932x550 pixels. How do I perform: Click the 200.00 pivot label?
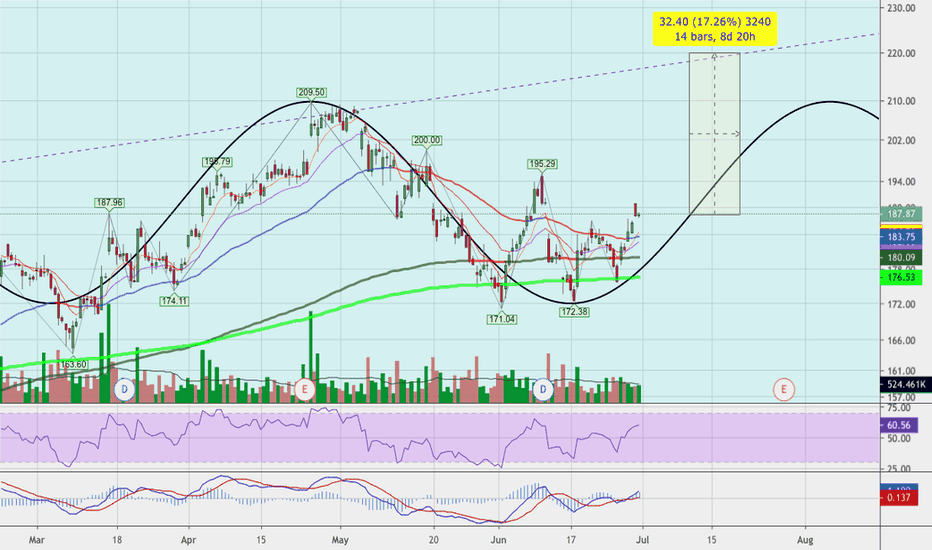[427, 140]
